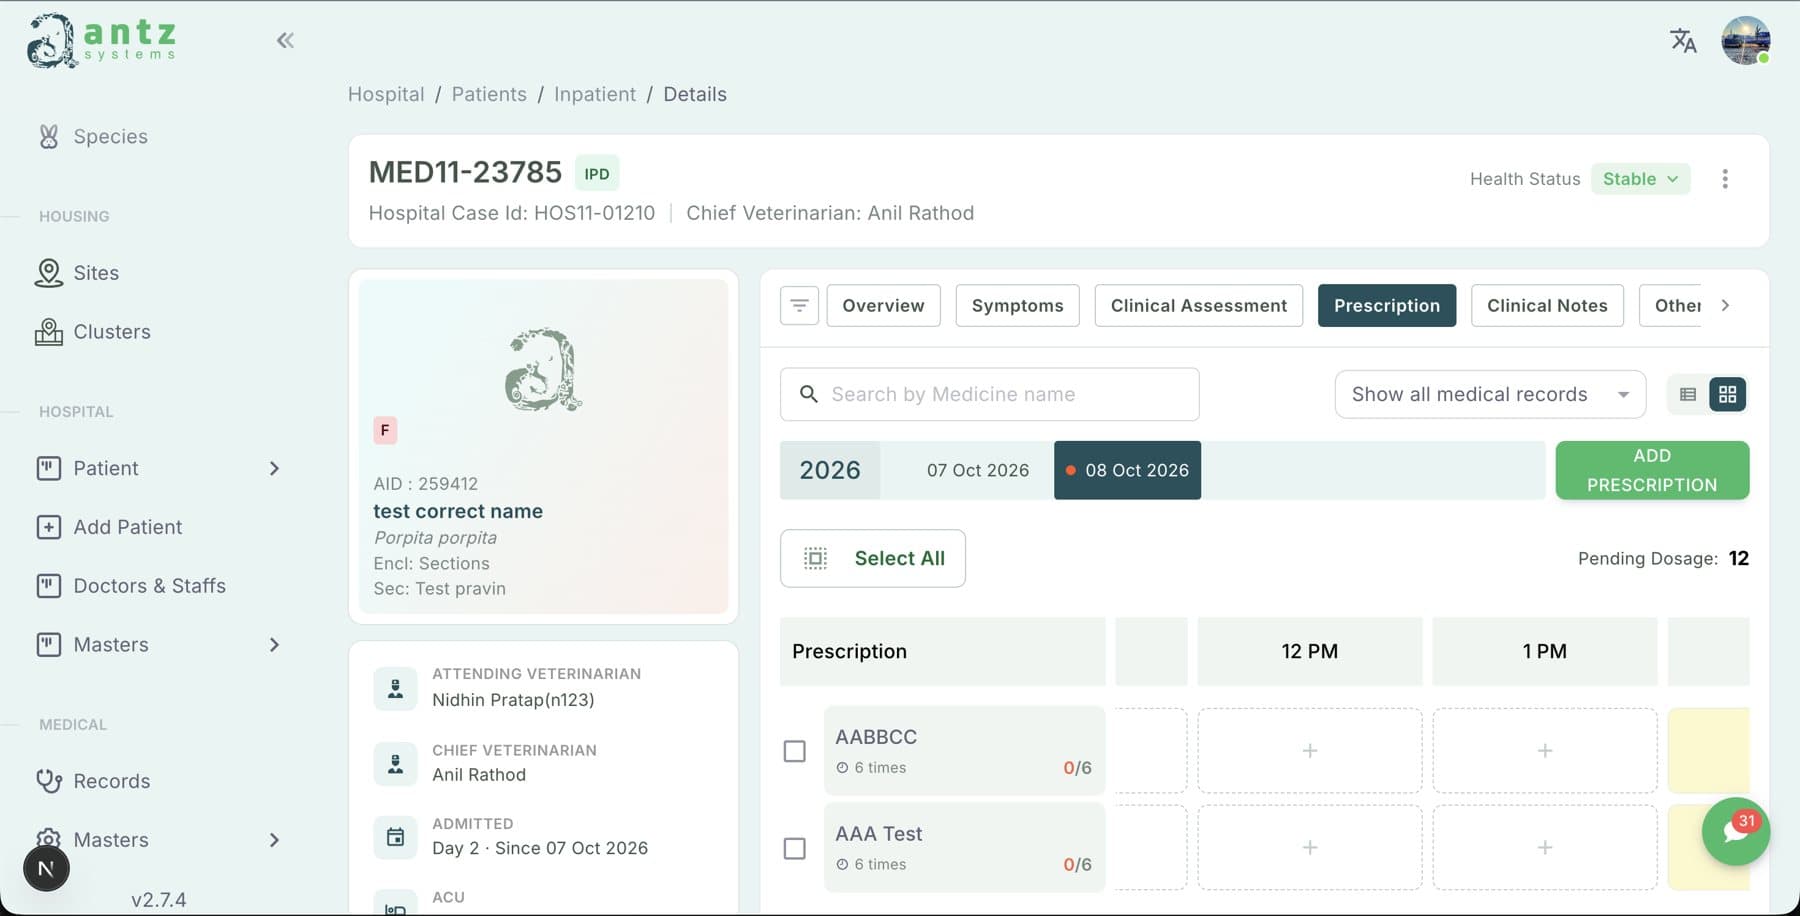Add AAA Test dose at 1 PM slot

[1544, 847]
